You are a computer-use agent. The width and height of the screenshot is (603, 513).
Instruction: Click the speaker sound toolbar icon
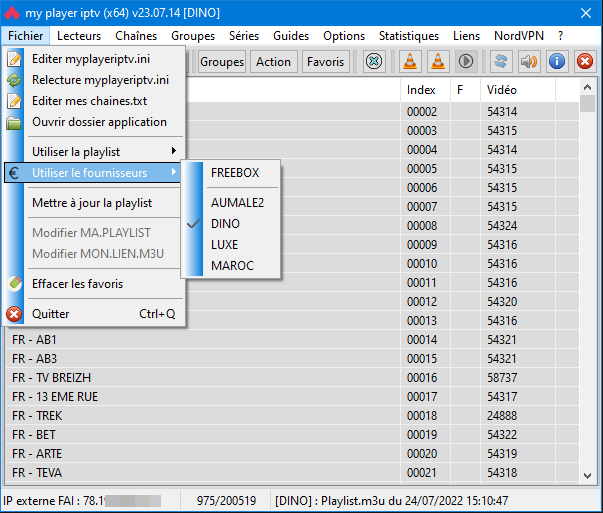click(x=529, y=62)
